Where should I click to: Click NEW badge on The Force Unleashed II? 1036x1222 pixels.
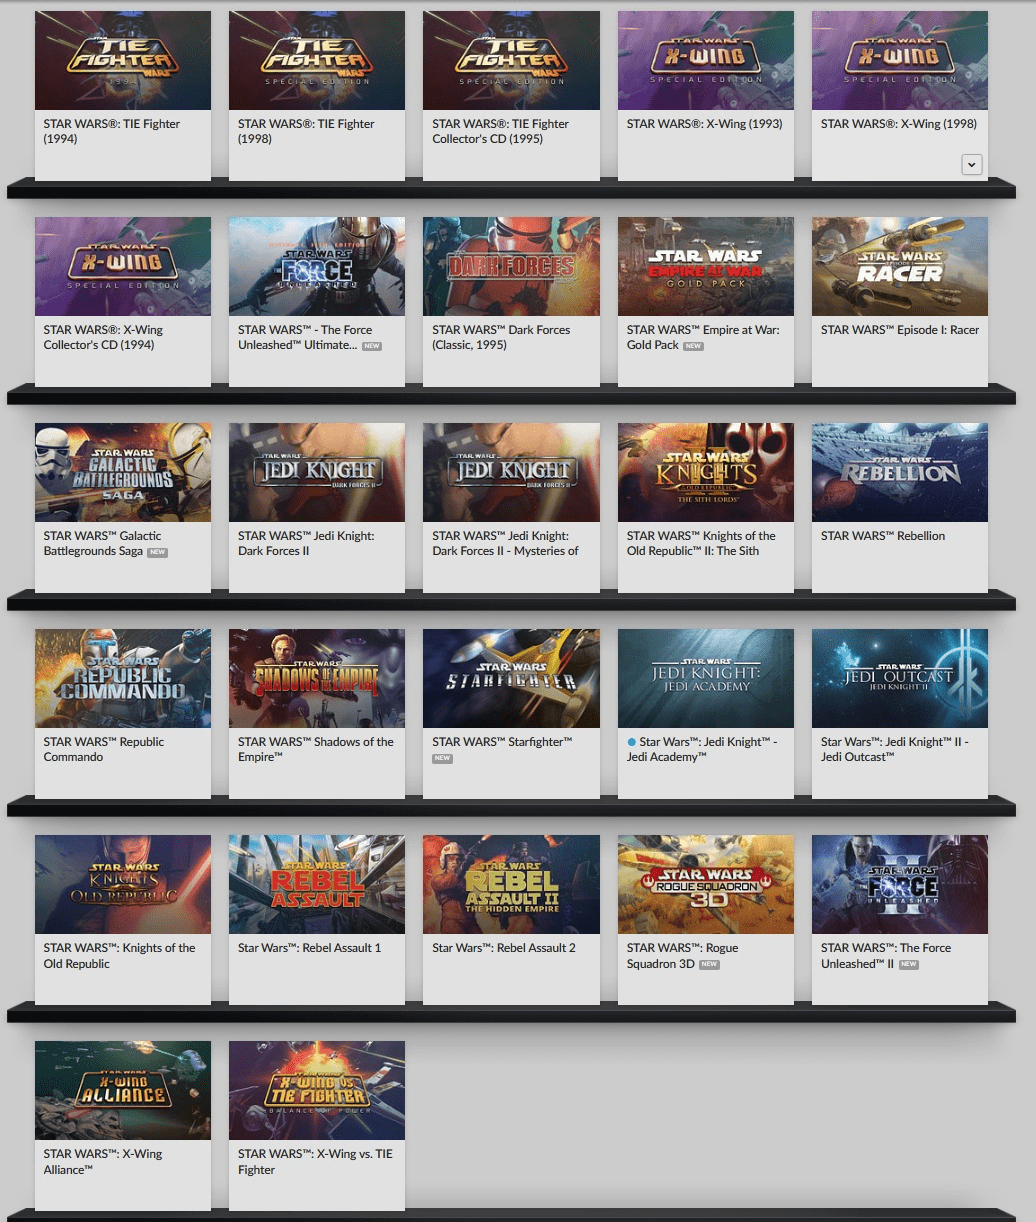[x=908, y=965]
